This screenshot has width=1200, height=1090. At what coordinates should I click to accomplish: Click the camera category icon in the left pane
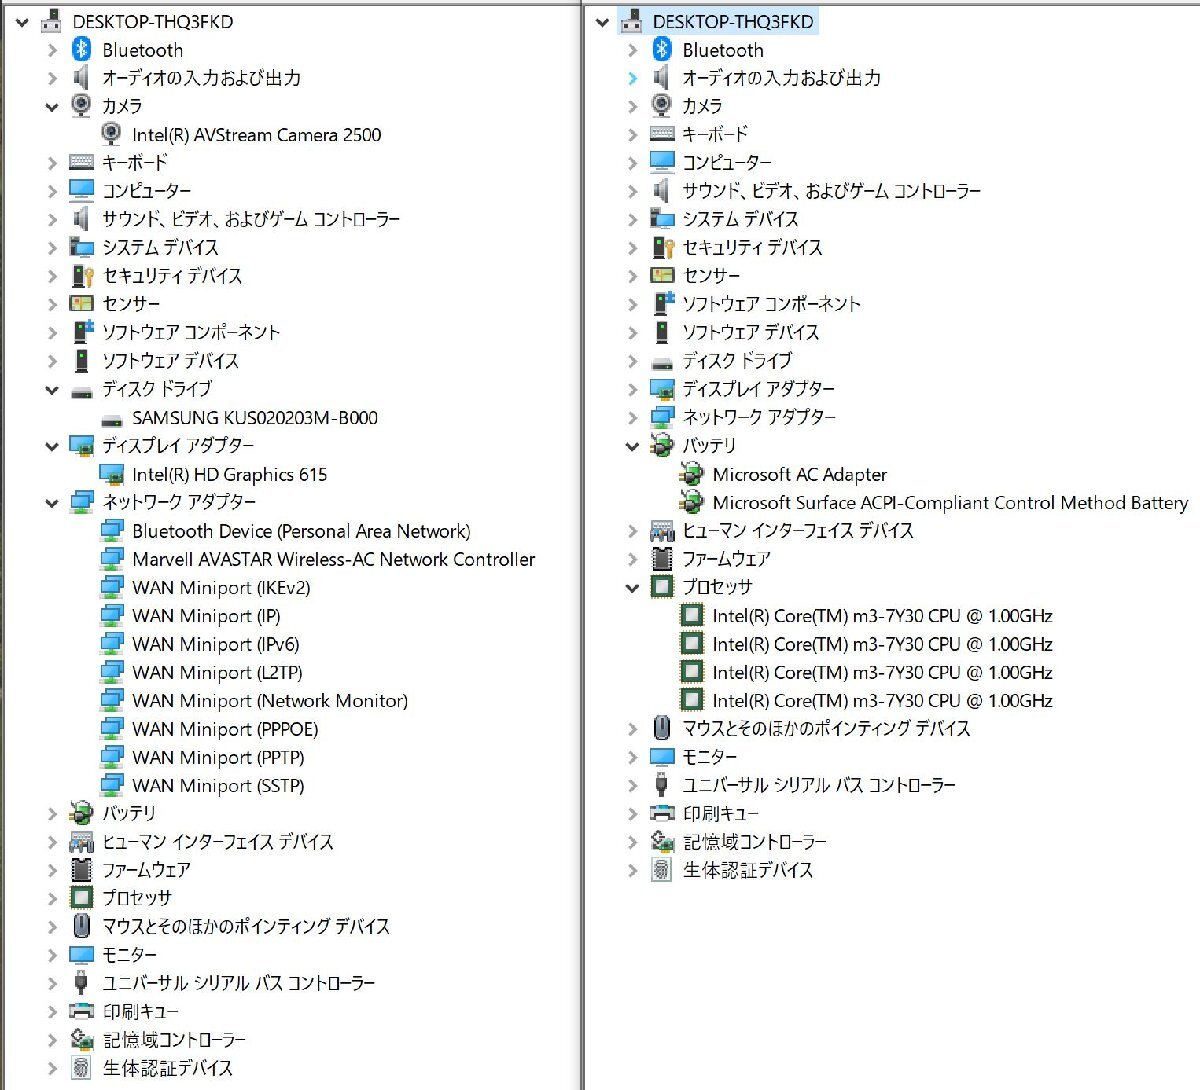tap(82, 105)
